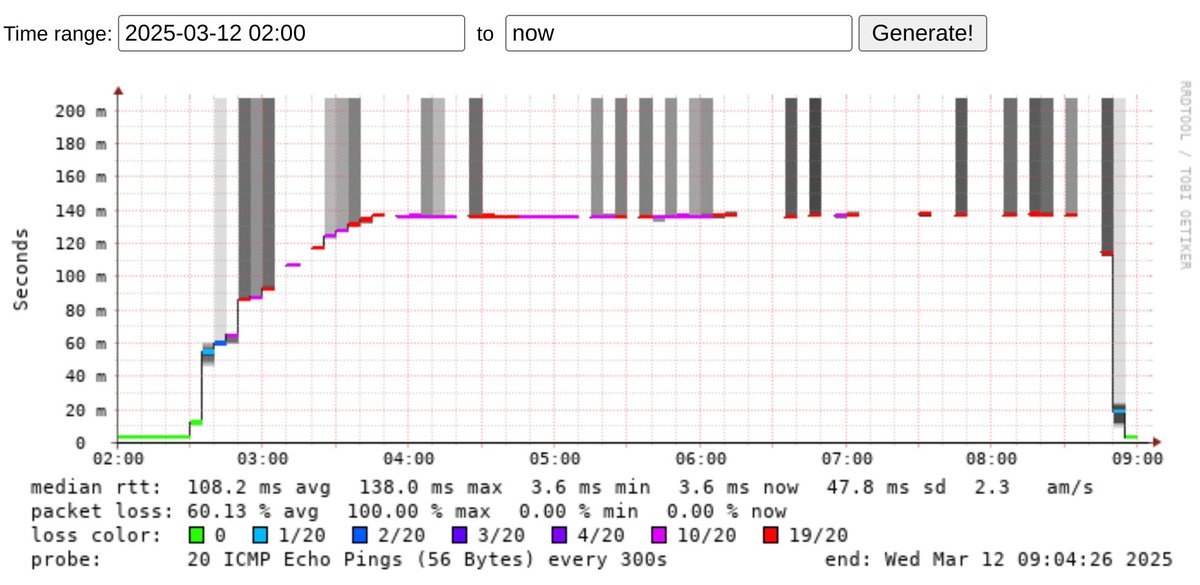Image resolution: width=1200 pixels, height=585 pixels.
Task: Click the 07:00 x-axis time label
Action: (x=846, y=458)
